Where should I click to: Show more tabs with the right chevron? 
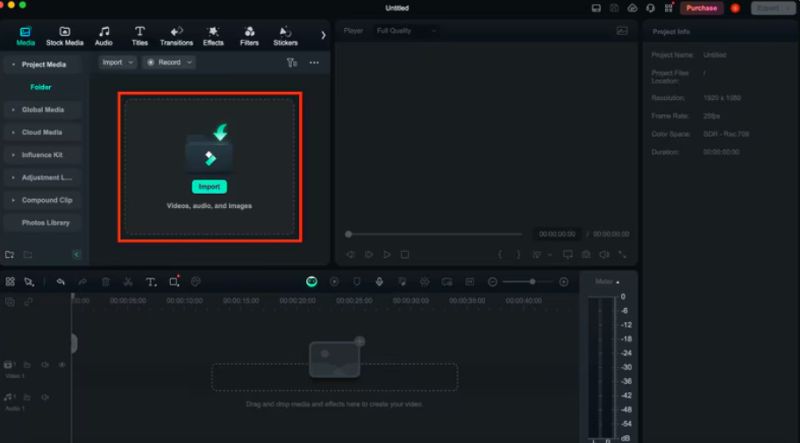pos(323,35)
